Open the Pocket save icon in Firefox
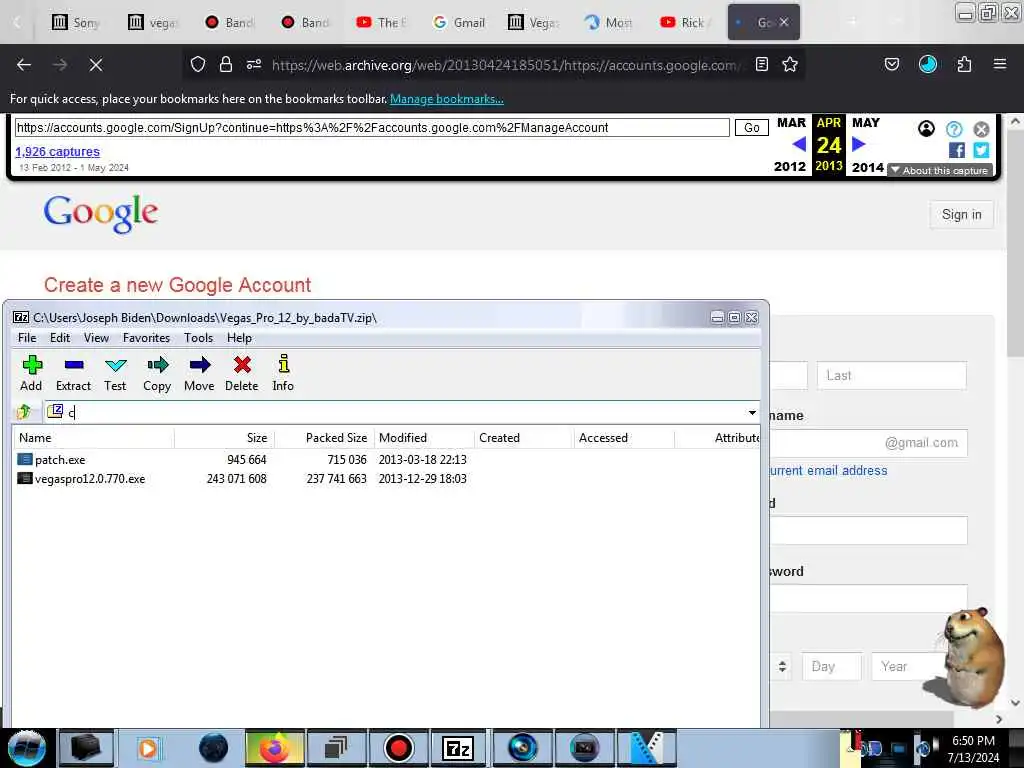 coord(891,64)
